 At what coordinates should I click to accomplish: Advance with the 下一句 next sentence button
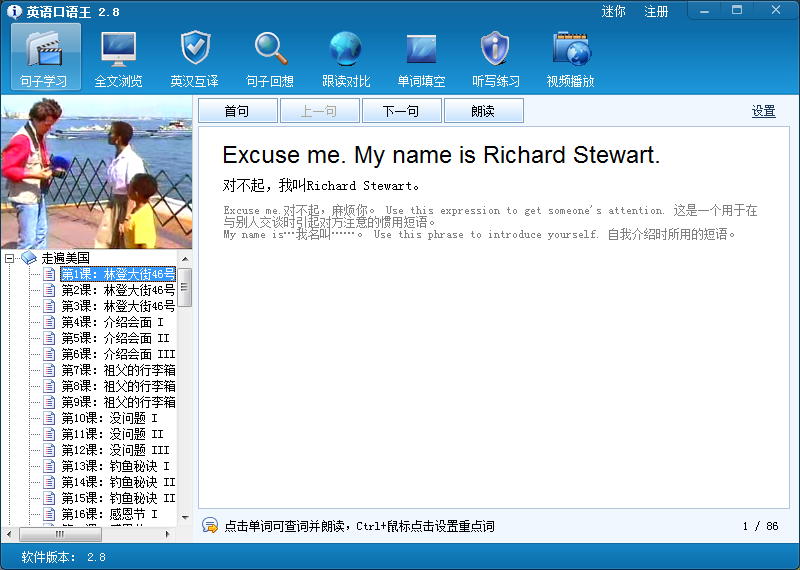pos(401,111)
